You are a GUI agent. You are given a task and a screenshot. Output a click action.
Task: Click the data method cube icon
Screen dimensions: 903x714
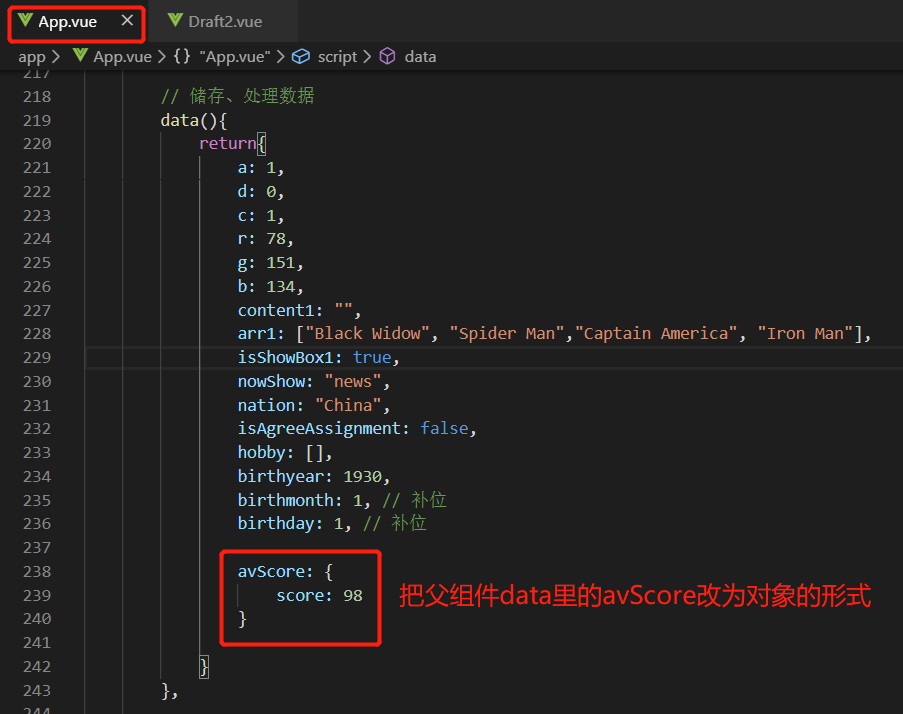pos(388,56)
